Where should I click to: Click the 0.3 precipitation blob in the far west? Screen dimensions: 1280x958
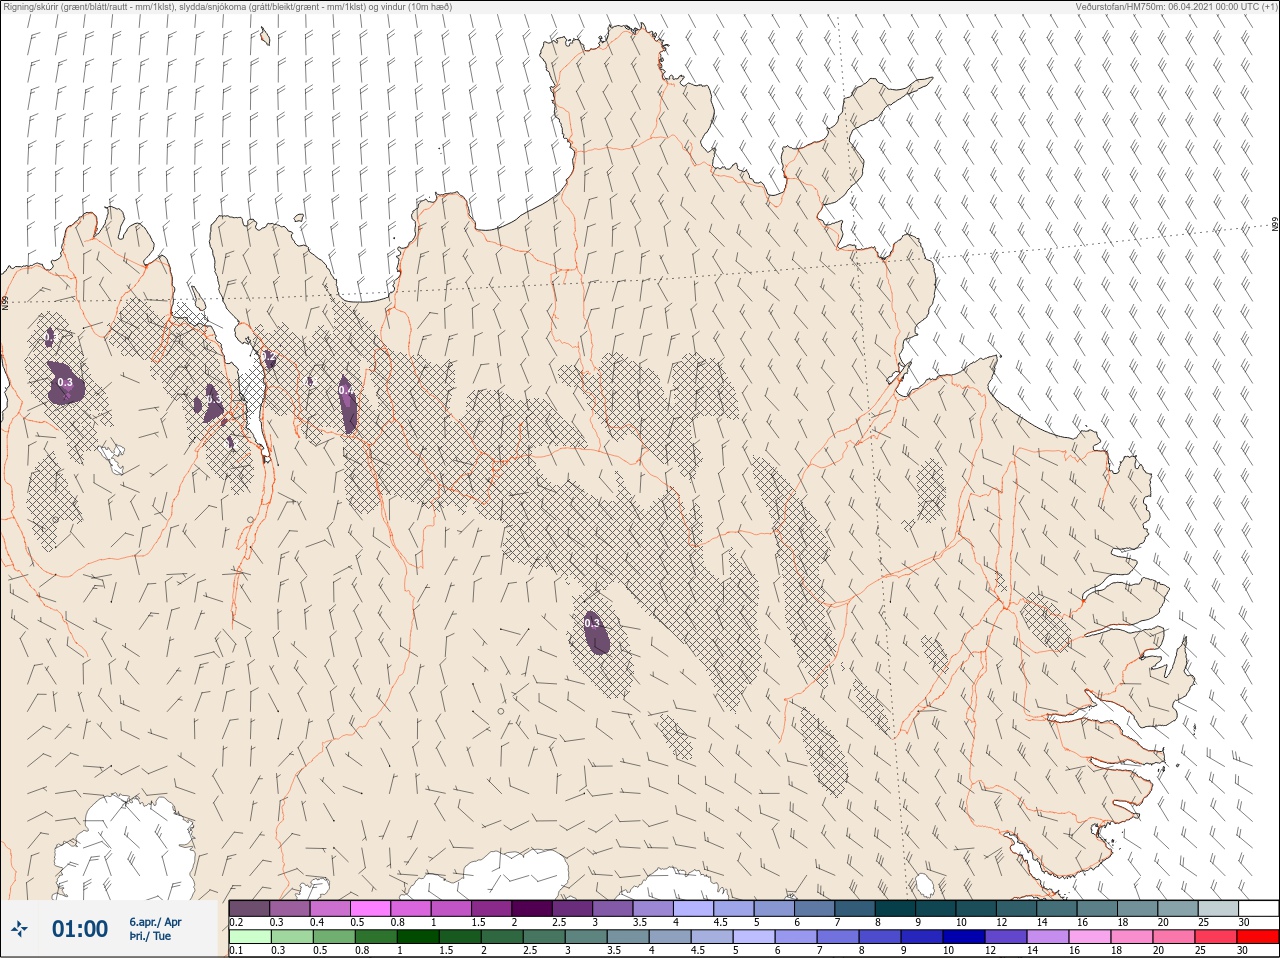pos(66,383)
